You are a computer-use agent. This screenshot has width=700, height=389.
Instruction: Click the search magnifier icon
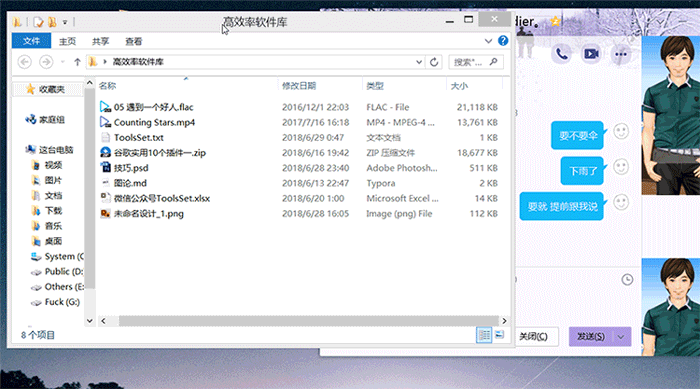coord(493,62)
